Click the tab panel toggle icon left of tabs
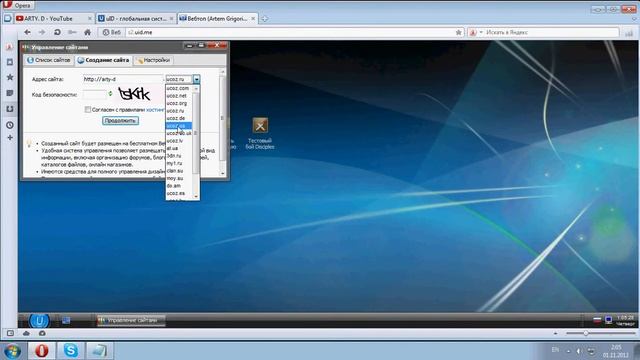 pos(7,19)
